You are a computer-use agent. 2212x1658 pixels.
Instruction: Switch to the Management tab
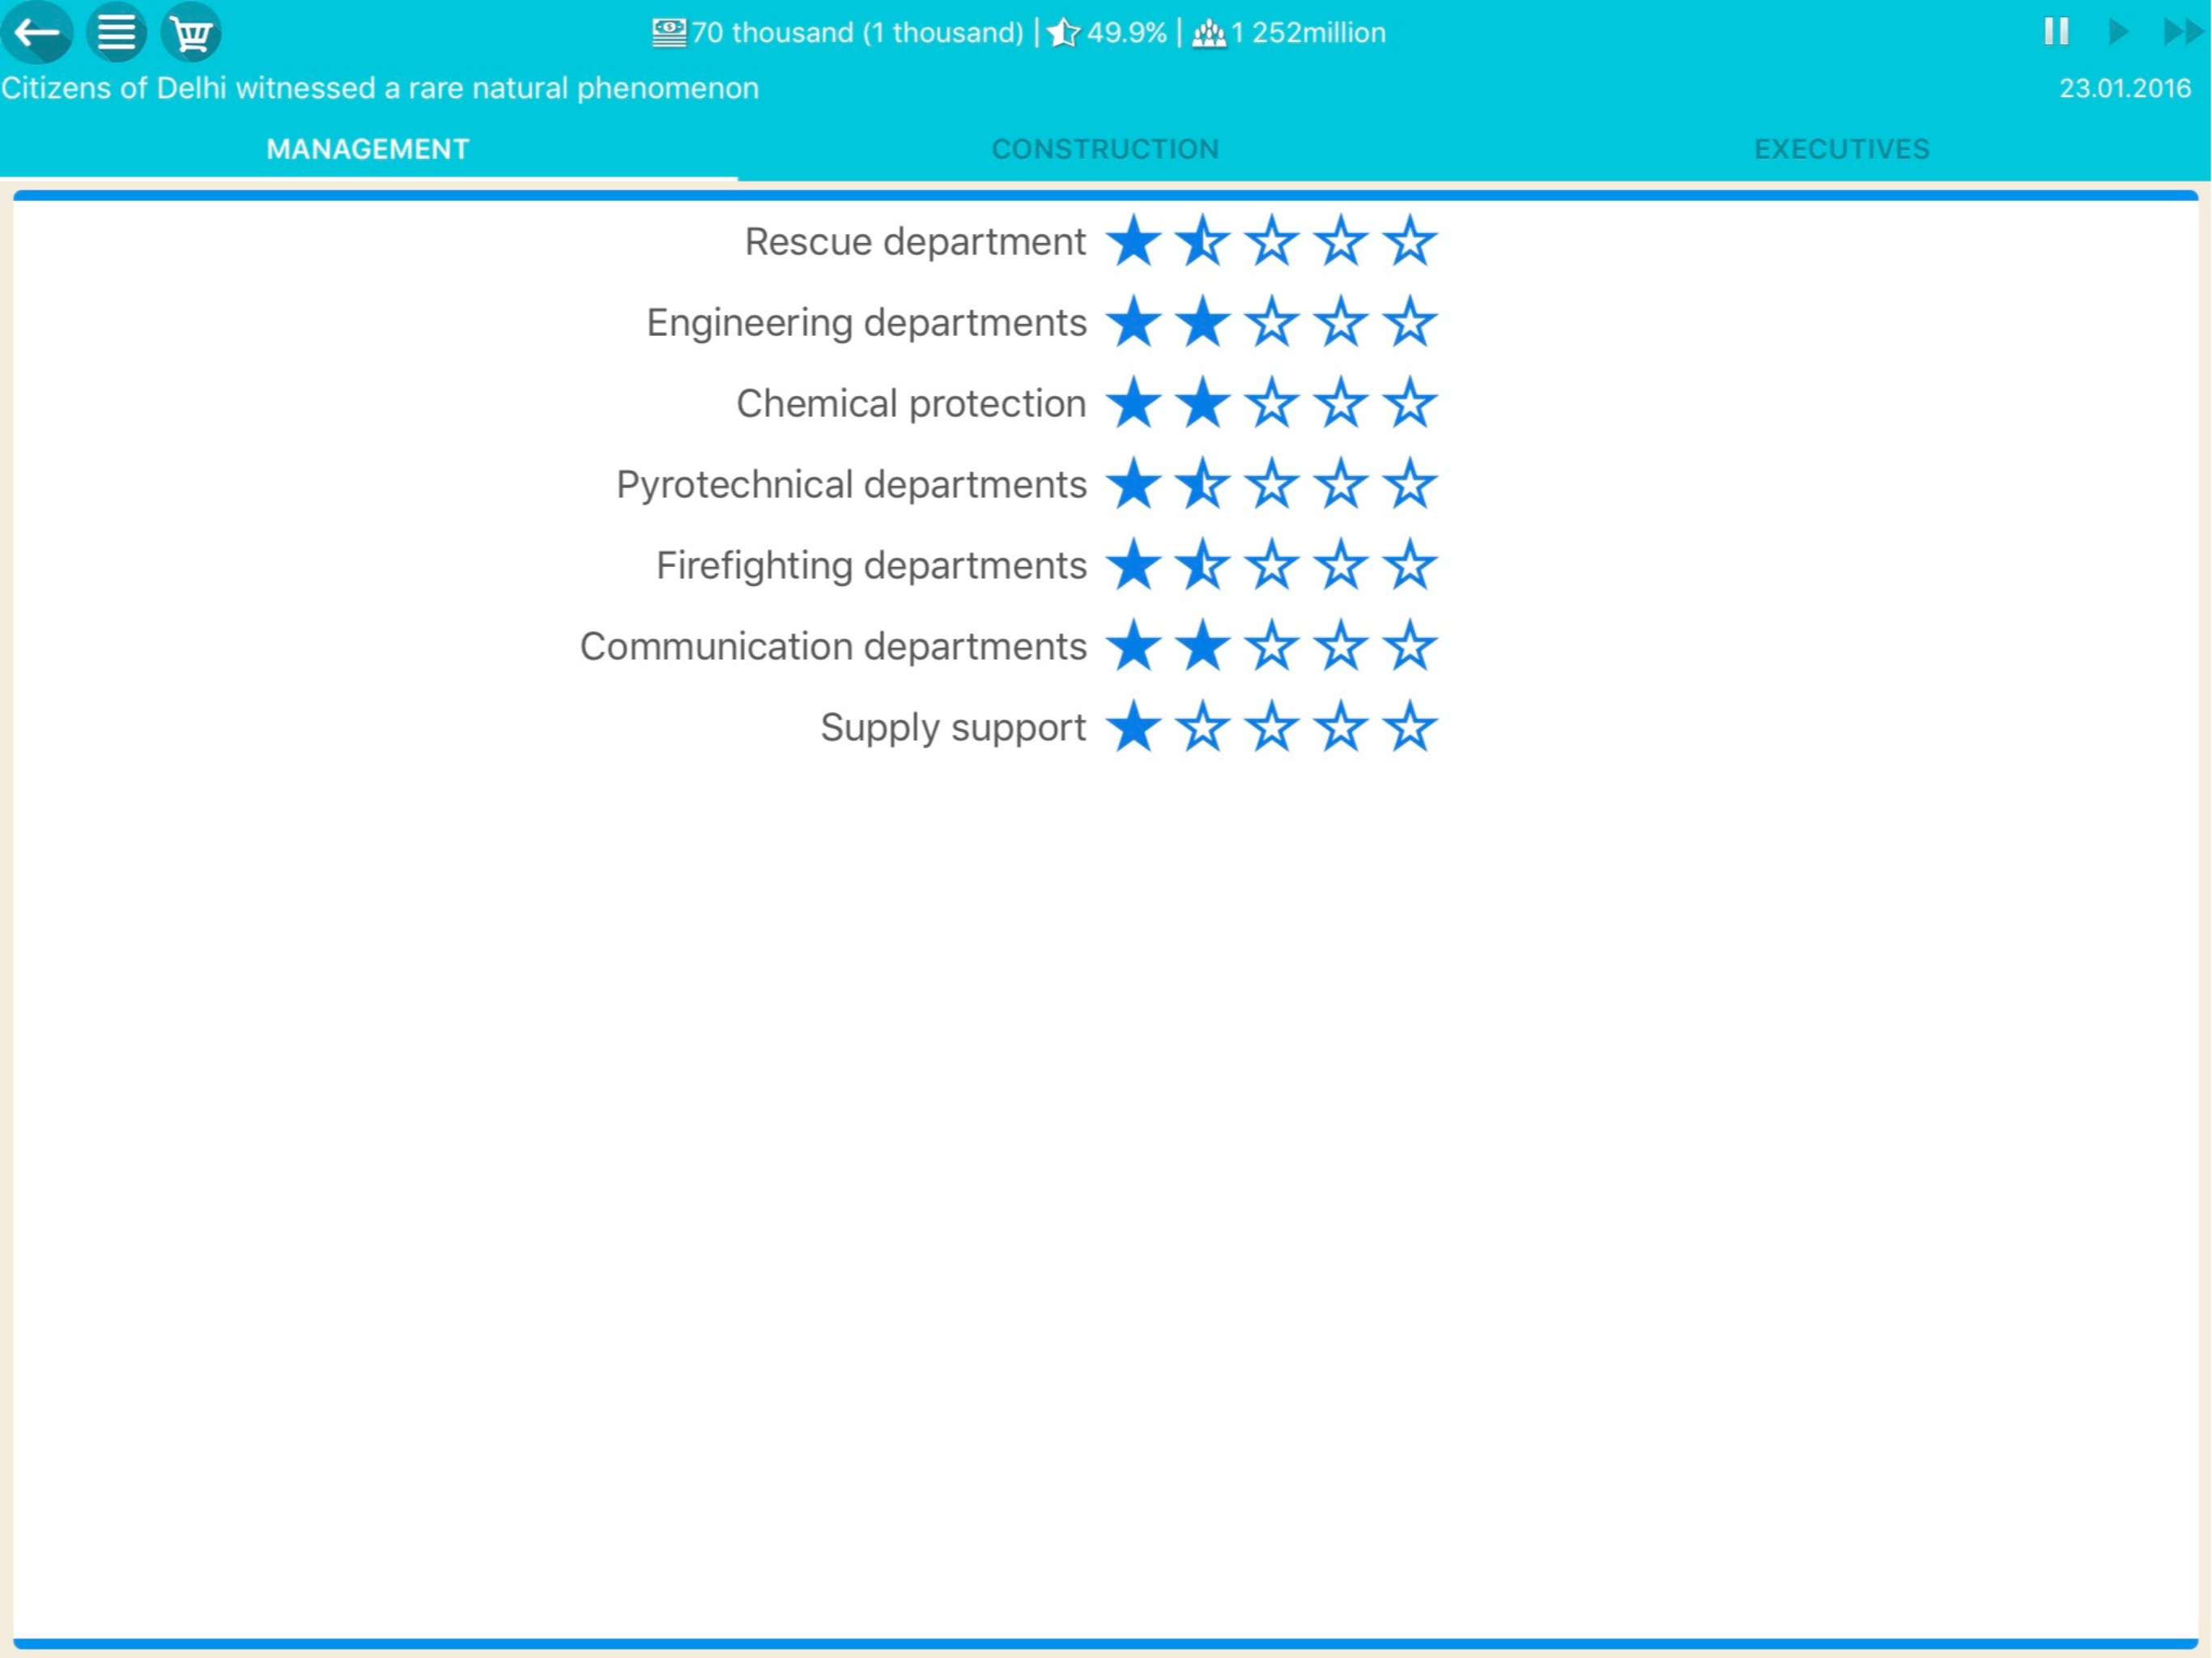pos(368,149)
